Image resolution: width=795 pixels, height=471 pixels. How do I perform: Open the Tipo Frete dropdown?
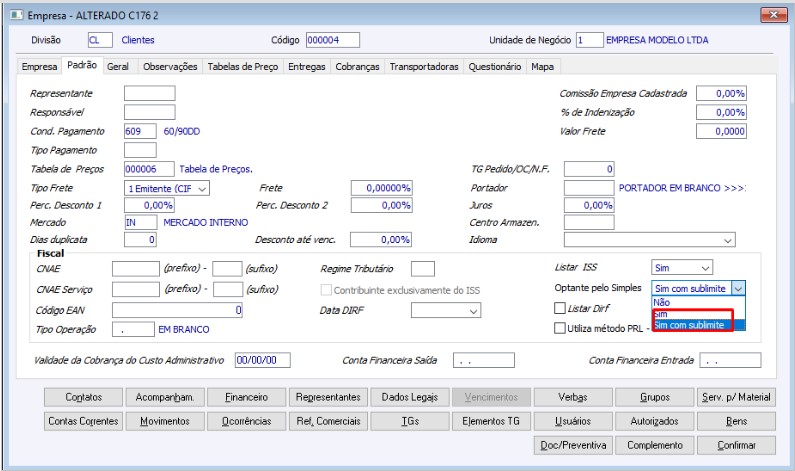pos(202,189)
